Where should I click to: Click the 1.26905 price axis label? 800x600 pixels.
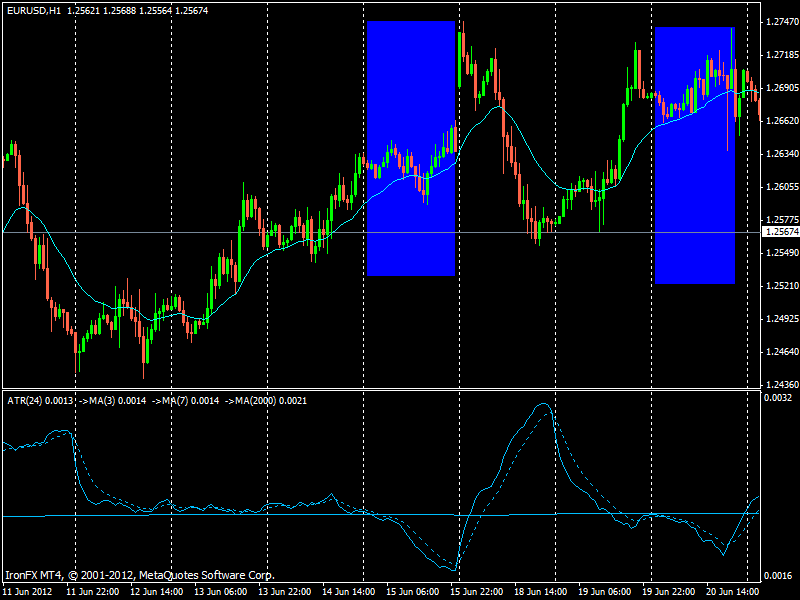tap(781, 88)
